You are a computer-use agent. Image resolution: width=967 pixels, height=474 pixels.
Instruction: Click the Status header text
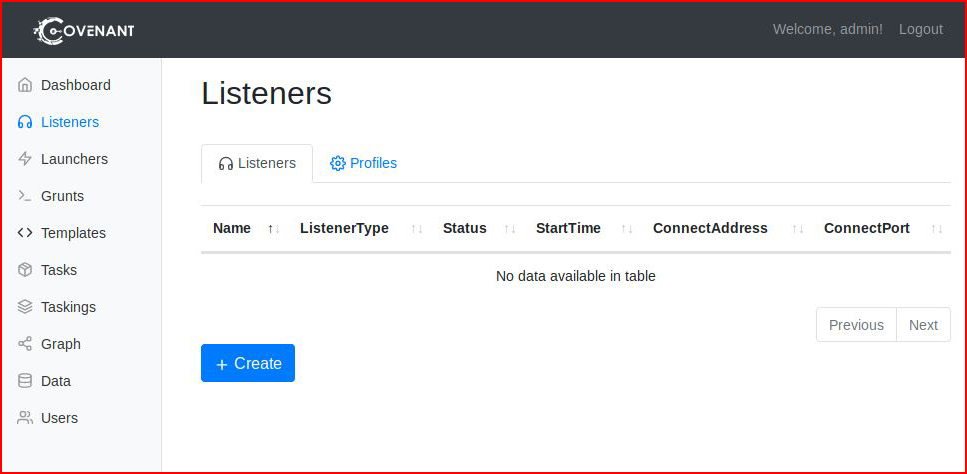click(464, 228)
